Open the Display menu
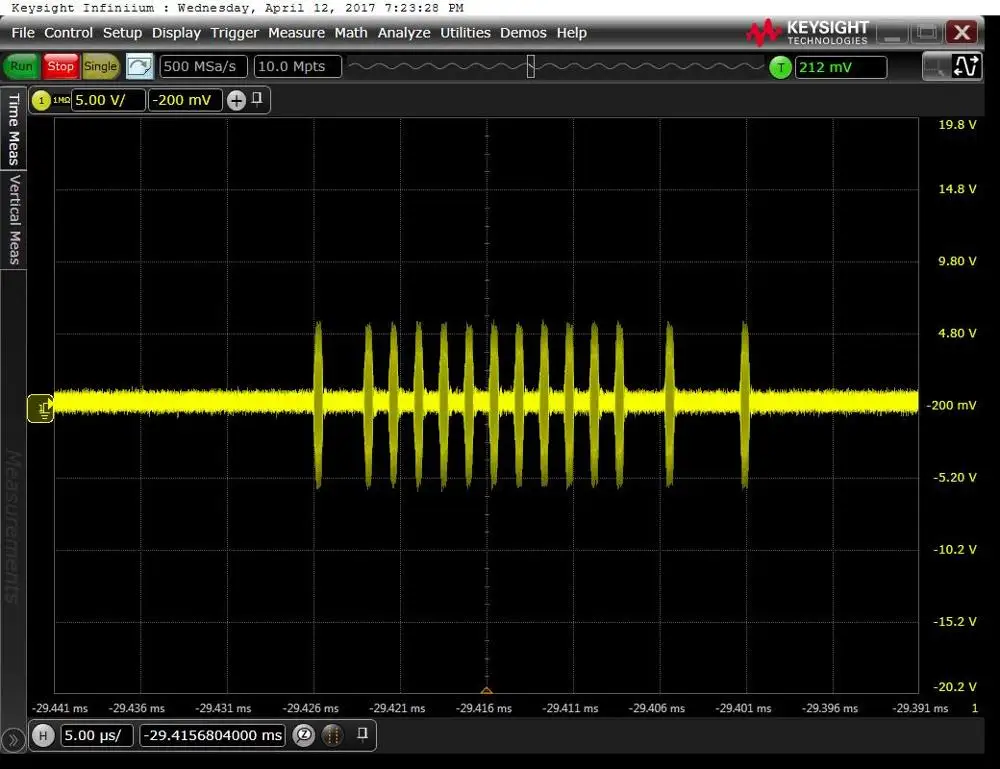This screenshot has width=1000, height=769. (176, 33)
